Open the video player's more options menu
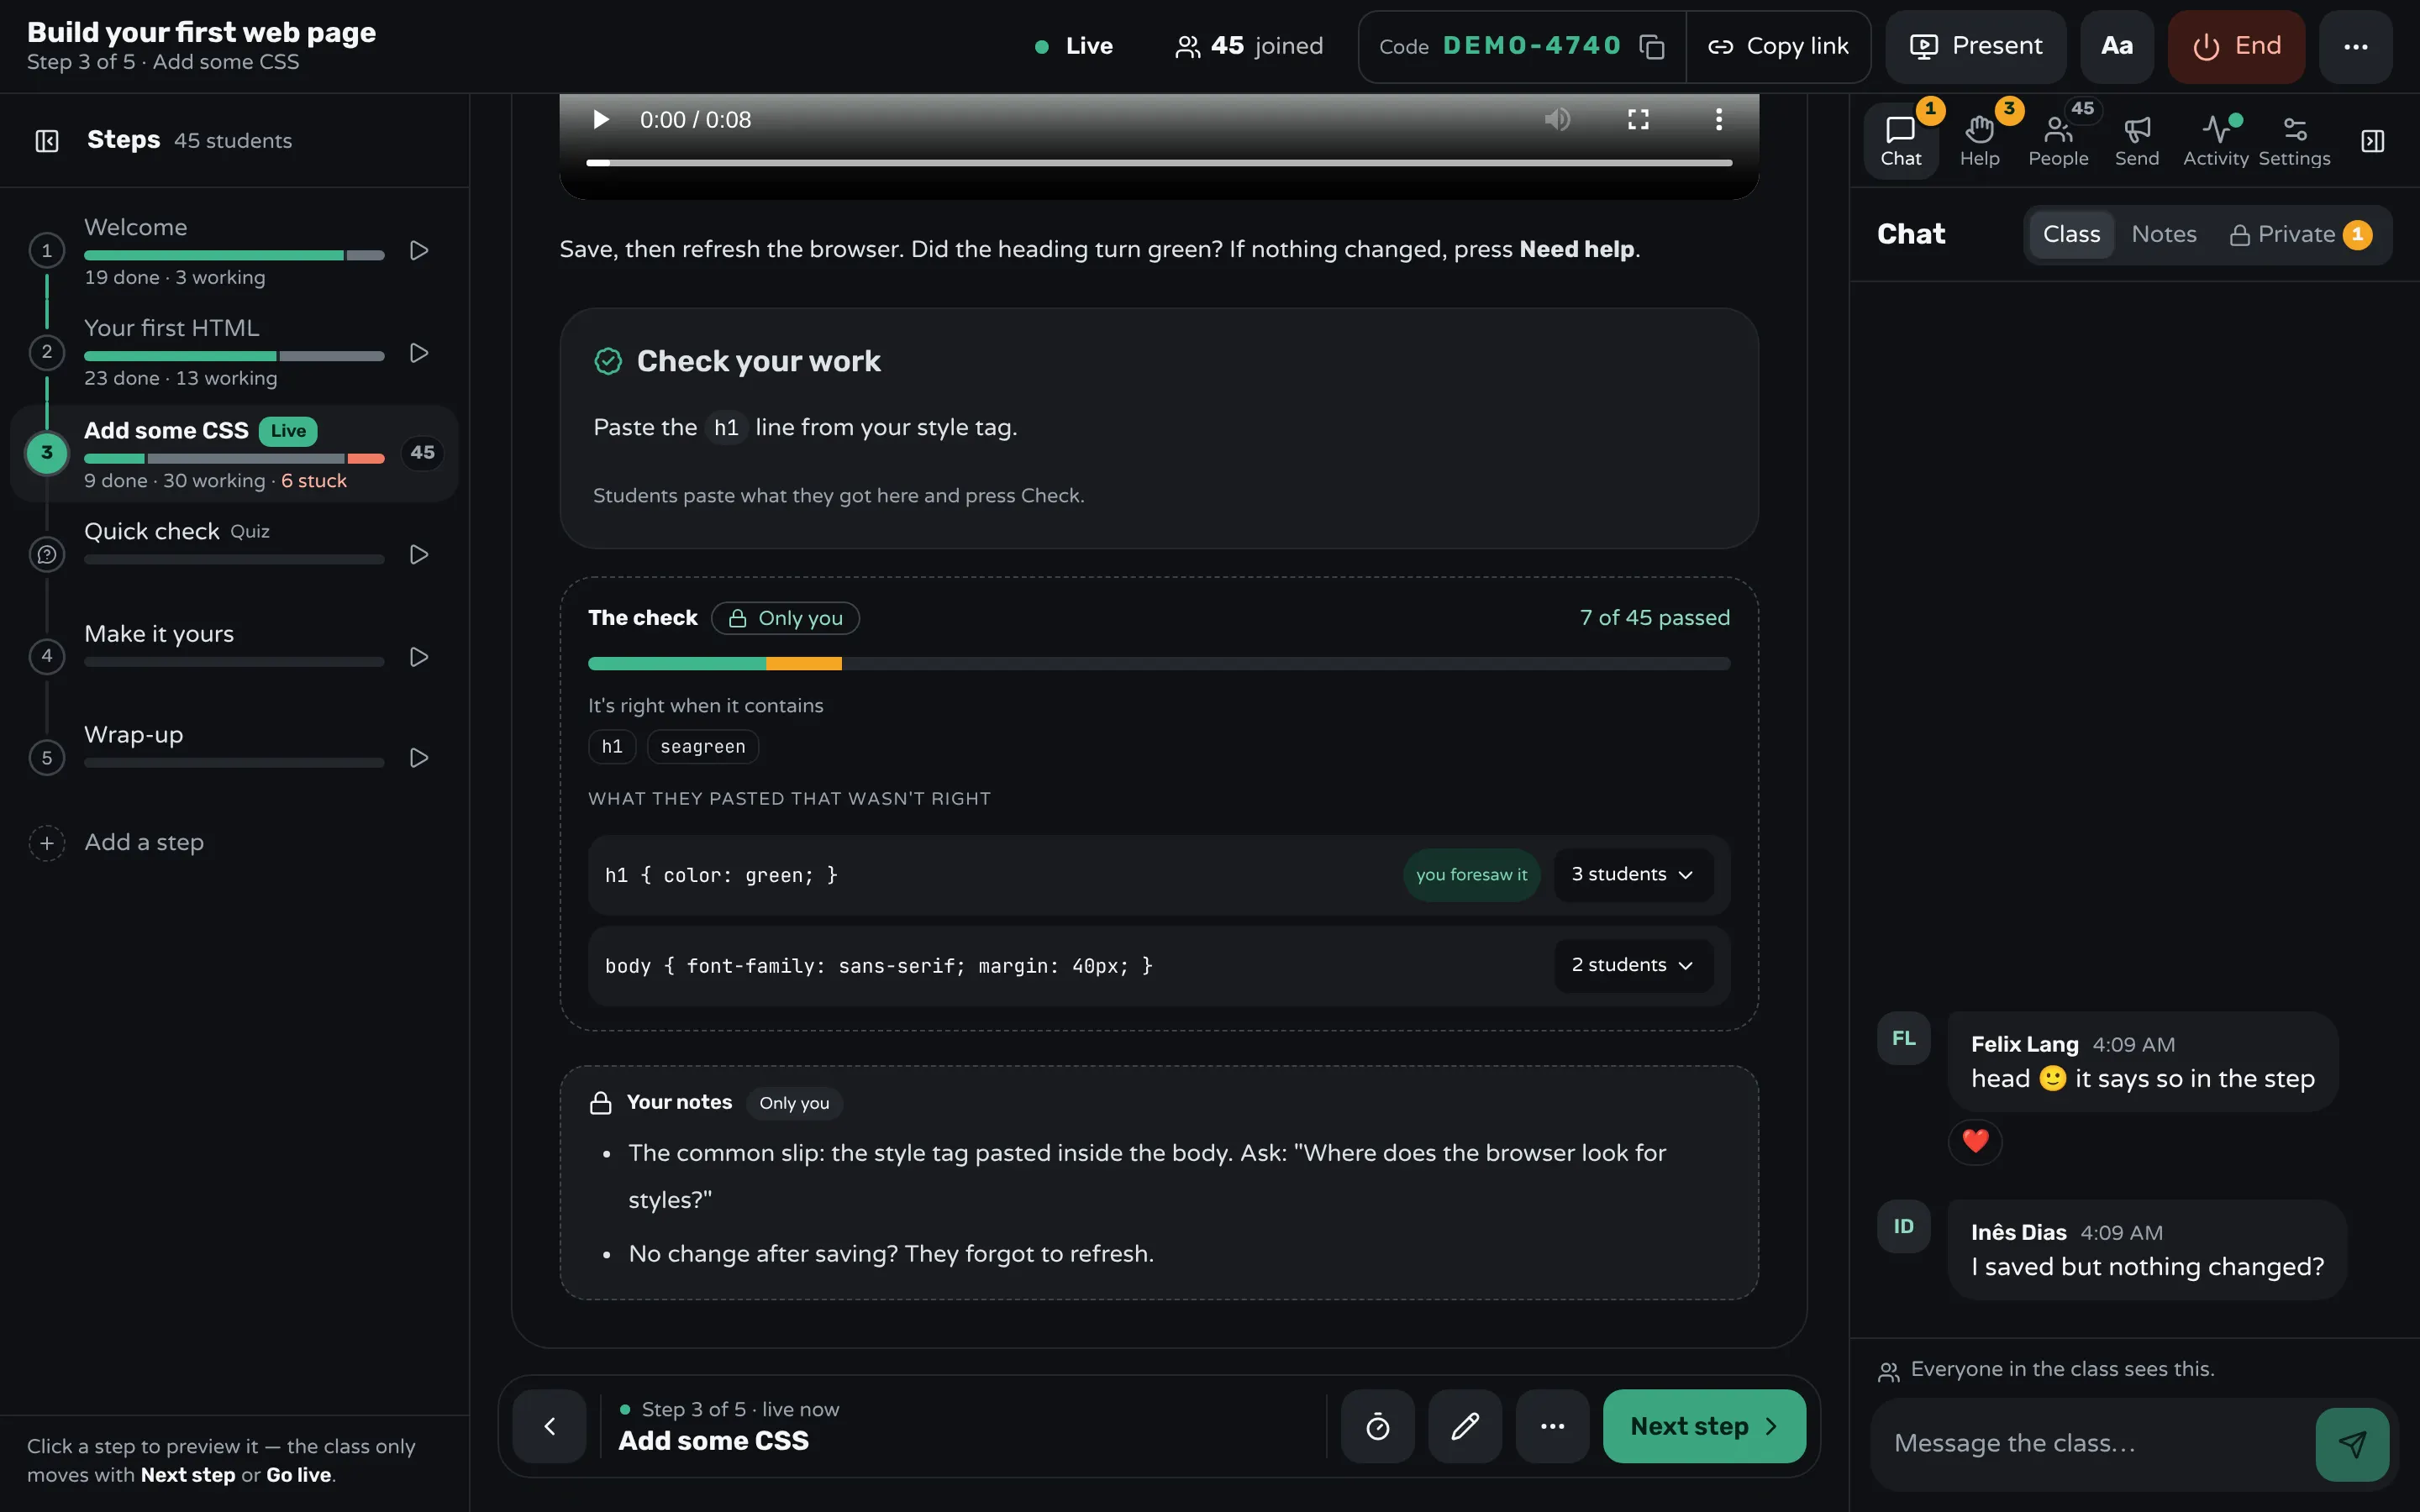Screen dimensions: 2420x1512 [1719, 120]
